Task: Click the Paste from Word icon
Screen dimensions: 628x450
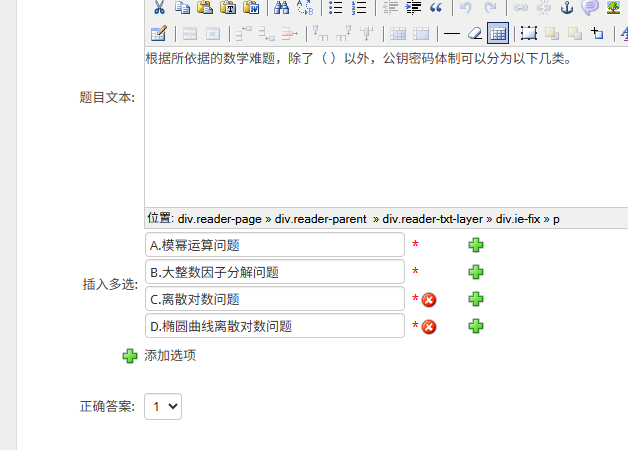Action: click(x=251, y=8)
